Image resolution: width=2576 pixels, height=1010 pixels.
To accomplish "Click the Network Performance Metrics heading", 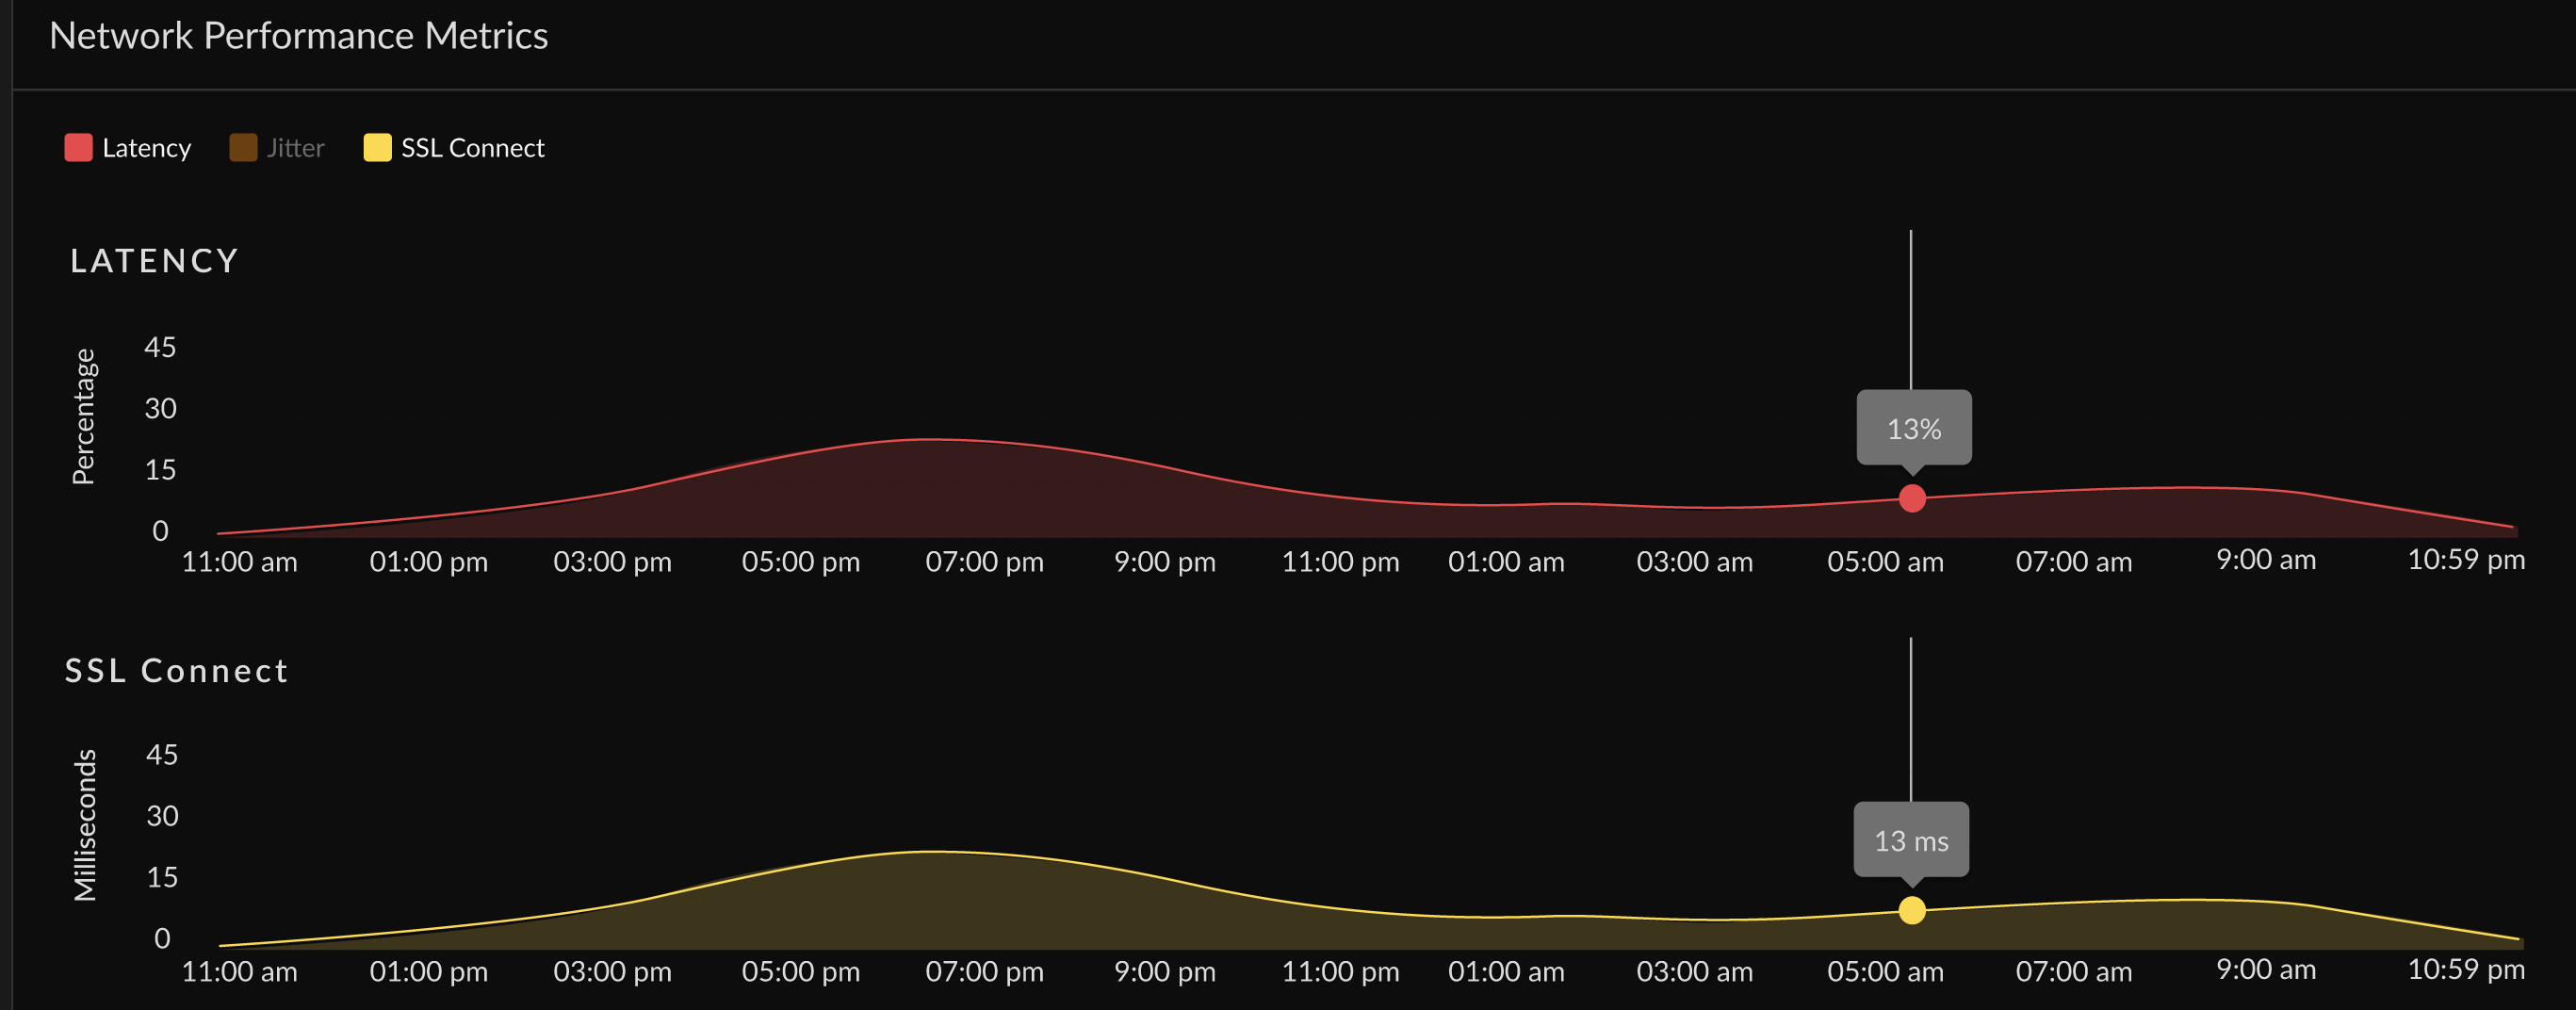I will 299,35.
